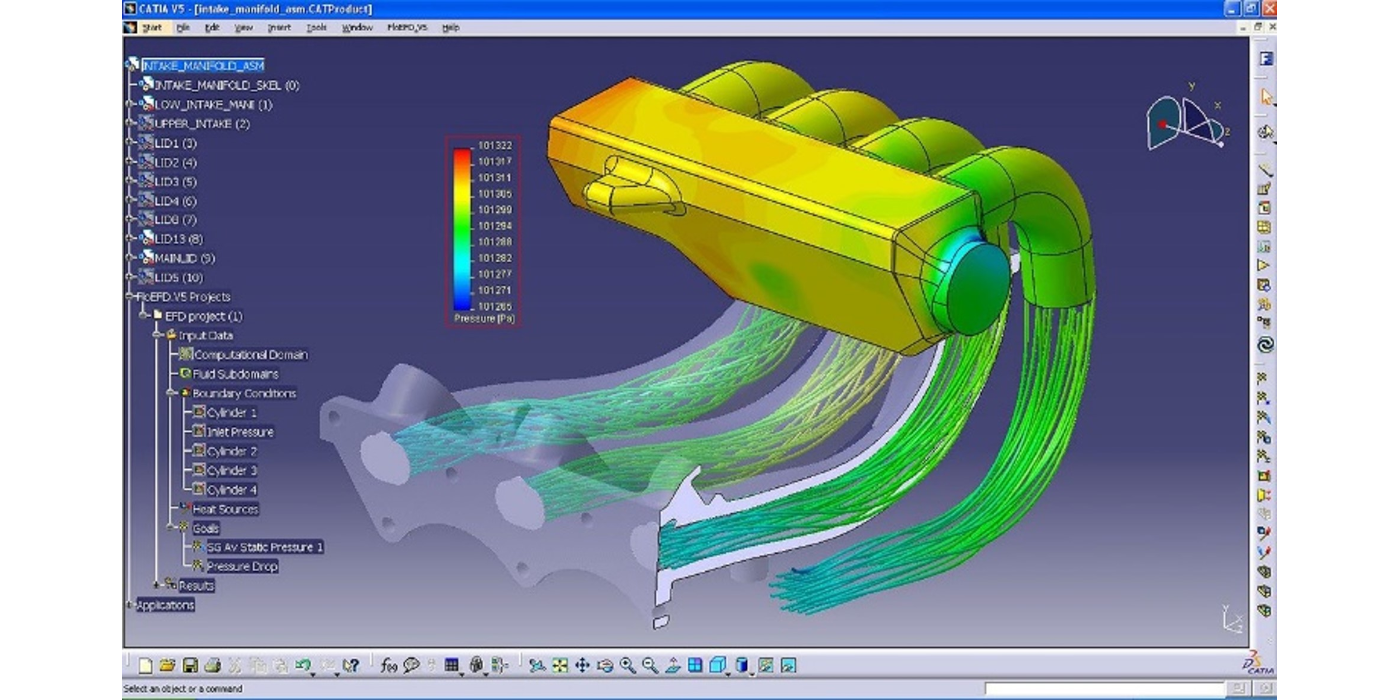Collapse the Input Data node

[157, 335]
